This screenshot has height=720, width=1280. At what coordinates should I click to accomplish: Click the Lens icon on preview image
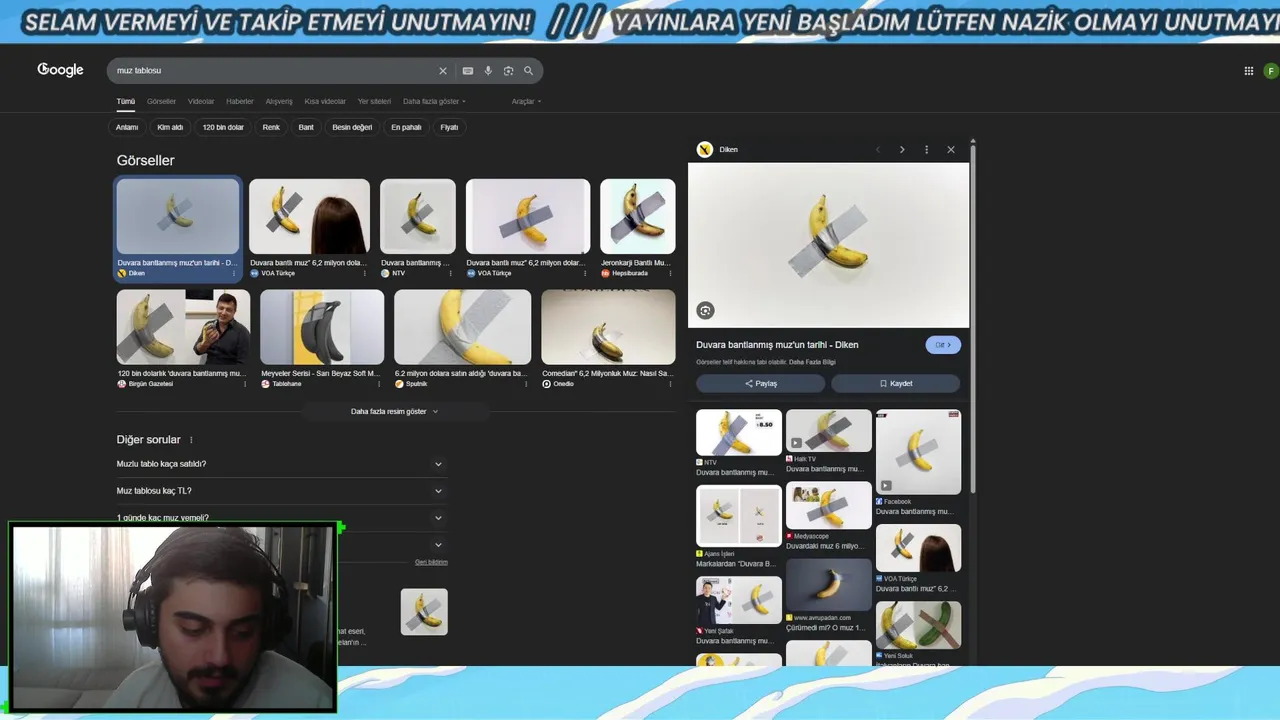(x=705, y=311)
